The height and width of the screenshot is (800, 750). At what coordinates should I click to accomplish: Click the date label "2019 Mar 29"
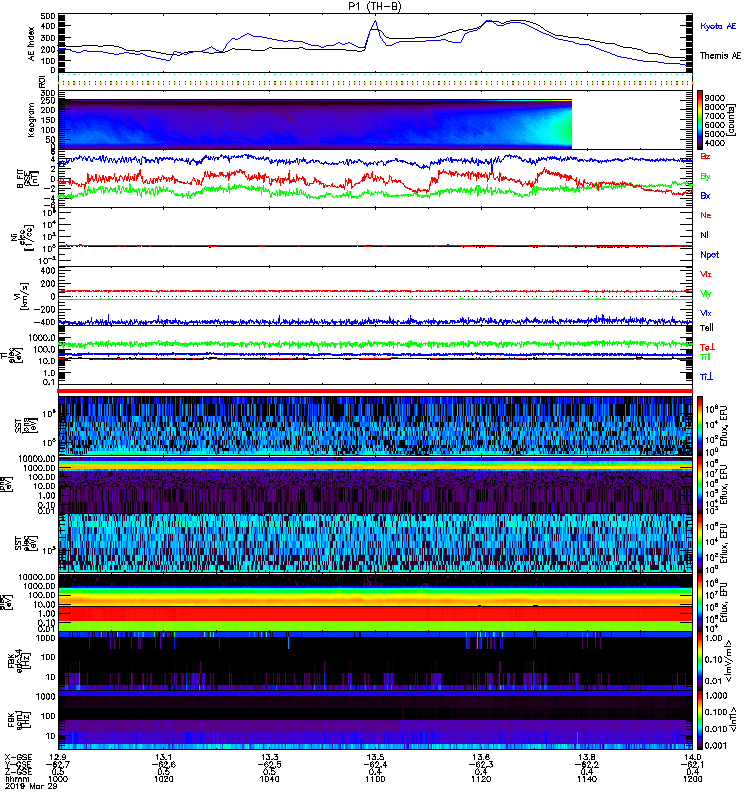click(x=31, y=786)
